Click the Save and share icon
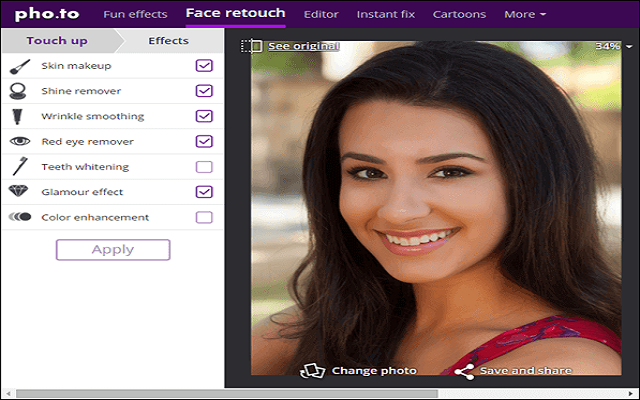The height and width of the screenshot is (400, 640). (464, 371)
